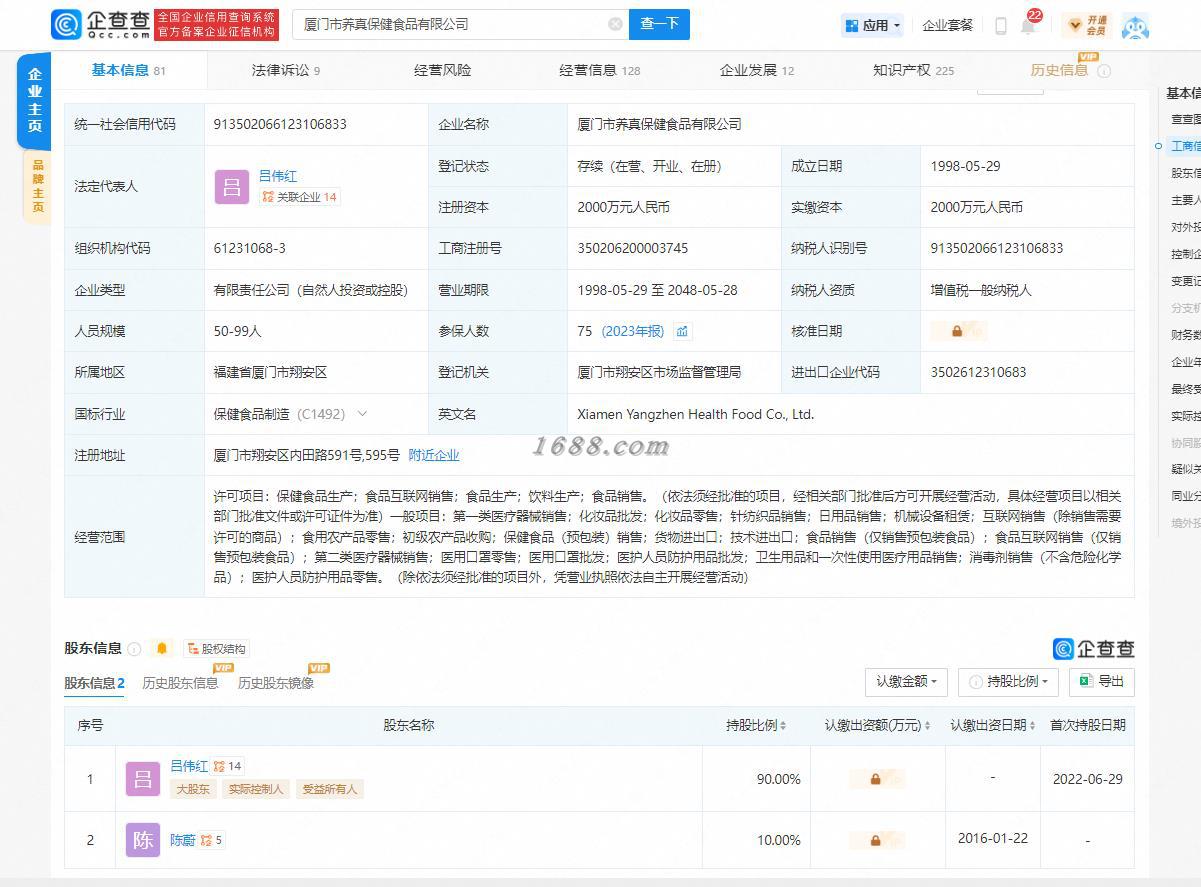Click the 吕 avatar of legal representative
The width and height of the screenshot is (1201, 887).
point(231,186)
